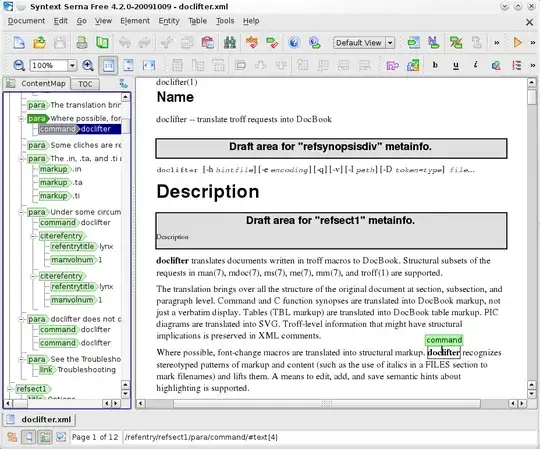Click the refsynopsisdiv metainfo draft area
The image size is (540, 449).
pyautogui.click(x=331, y=148)
